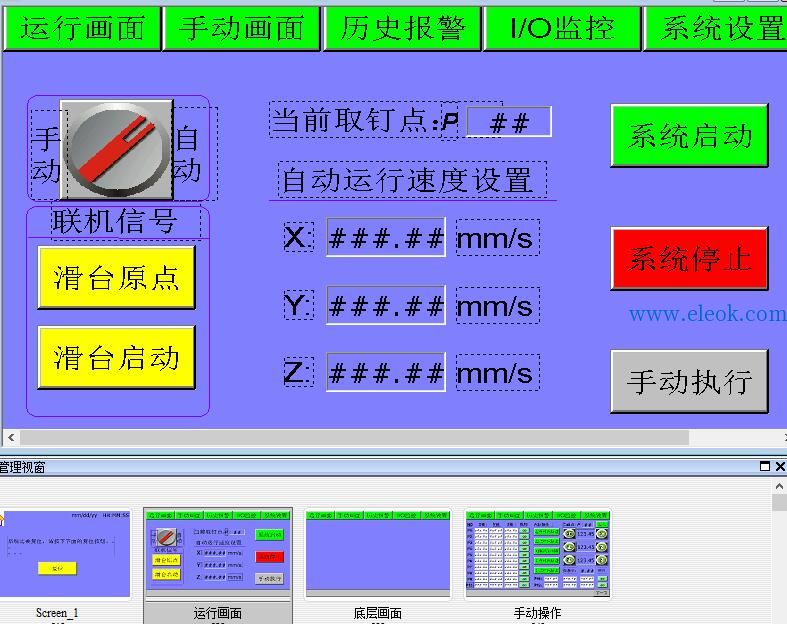Select the 运行画面 screen thumbnail
This screenshot has height=624, width=787.
(217, 554)
